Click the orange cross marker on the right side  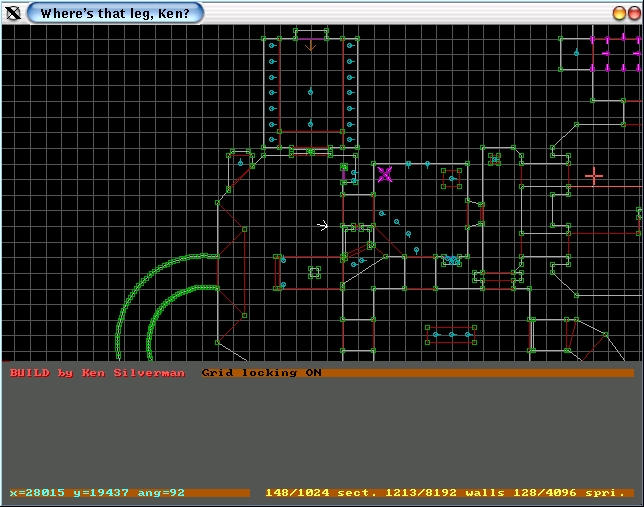[594, 176]
